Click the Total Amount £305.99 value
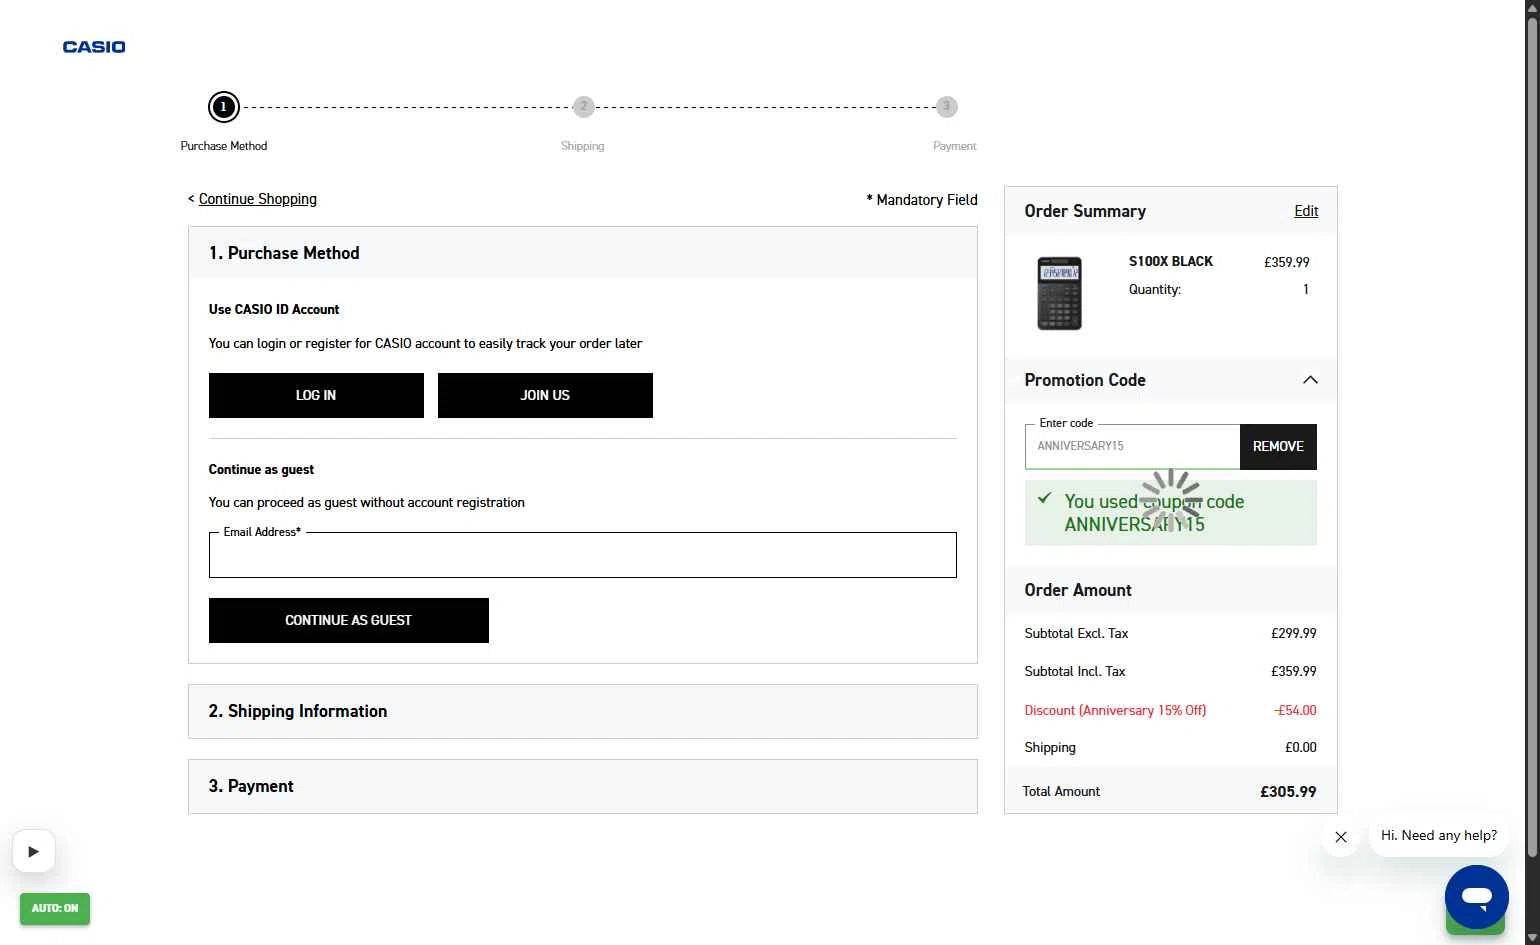 point(1288,792)
